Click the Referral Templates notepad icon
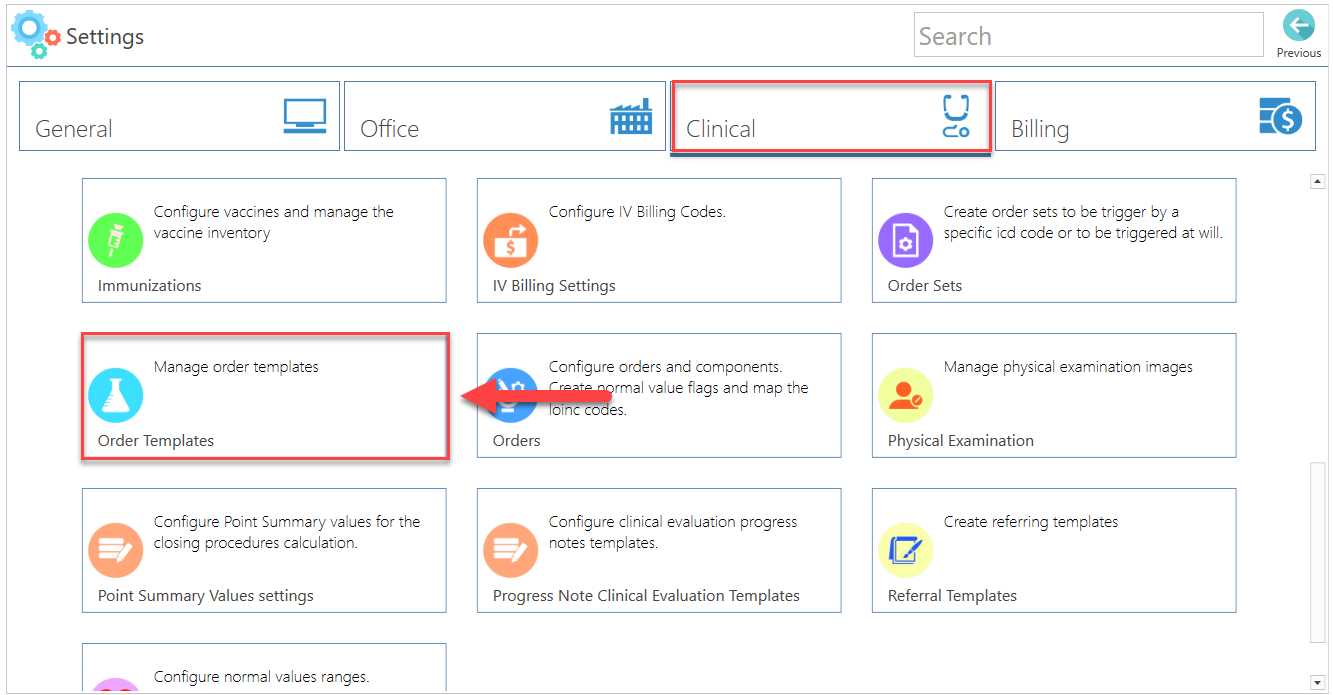This screenshot has height=695, width=1333. click(906, 550)
